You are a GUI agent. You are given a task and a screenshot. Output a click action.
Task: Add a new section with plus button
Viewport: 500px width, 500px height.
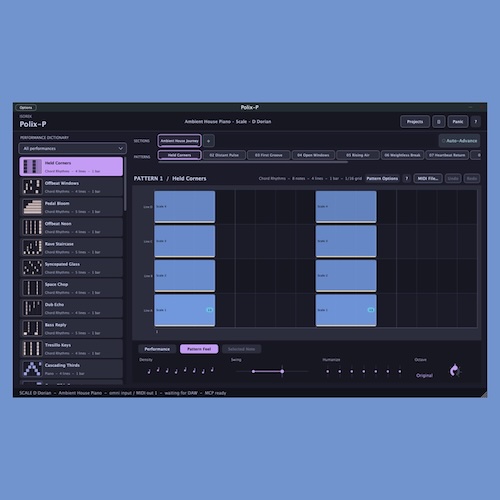(x=209, y=141)
